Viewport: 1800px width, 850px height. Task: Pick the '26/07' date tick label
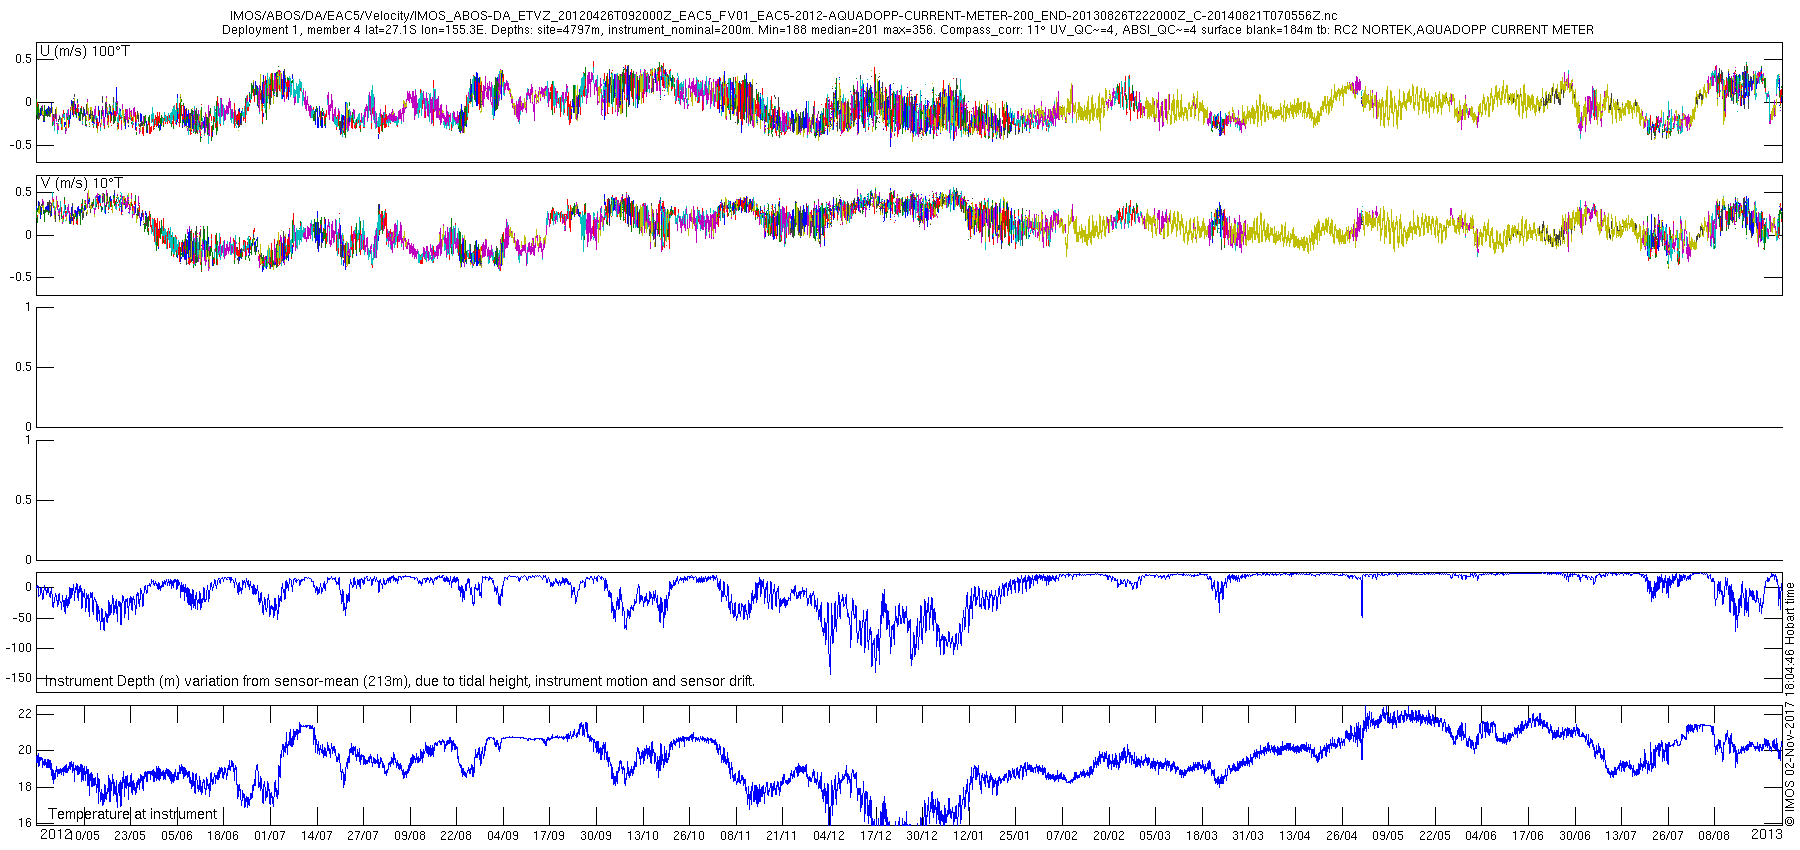point(1668,836)
